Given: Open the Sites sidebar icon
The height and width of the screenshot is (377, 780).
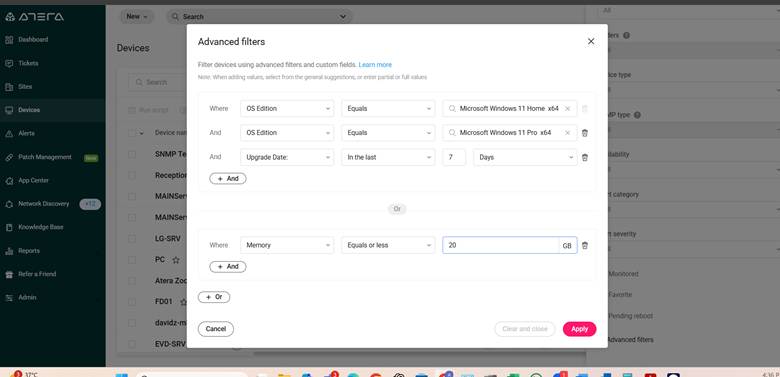Looking at the screenshot, I should tap(9, 87).
